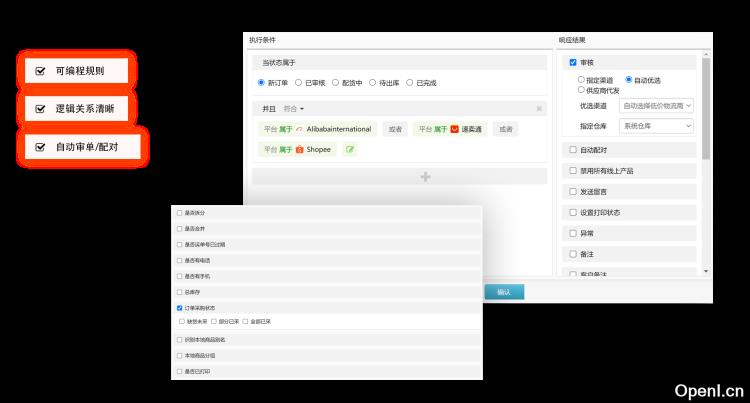The height and width of the screenshot is (403, 750).
Task: Choose the 供应商代发 radio option
Action: [581, 90]
